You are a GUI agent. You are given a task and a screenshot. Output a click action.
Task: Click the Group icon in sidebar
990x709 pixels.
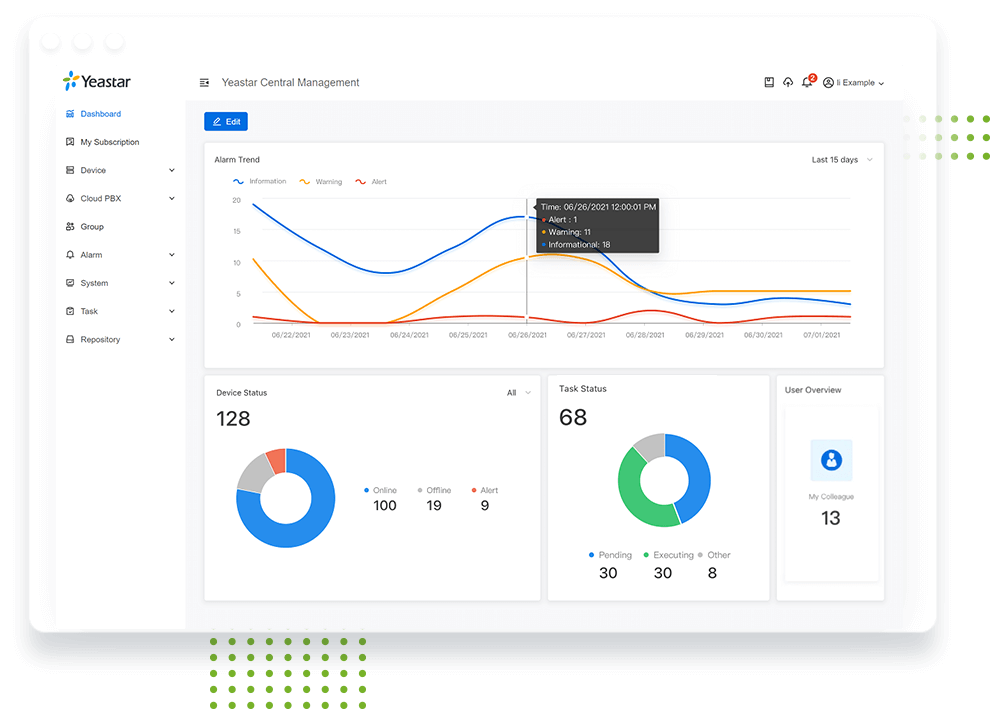coord(70,227)
